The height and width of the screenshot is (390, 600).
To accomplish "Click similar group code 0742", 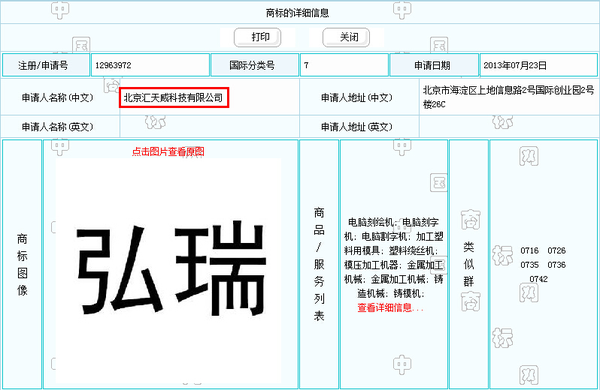I will click(538, 279).
